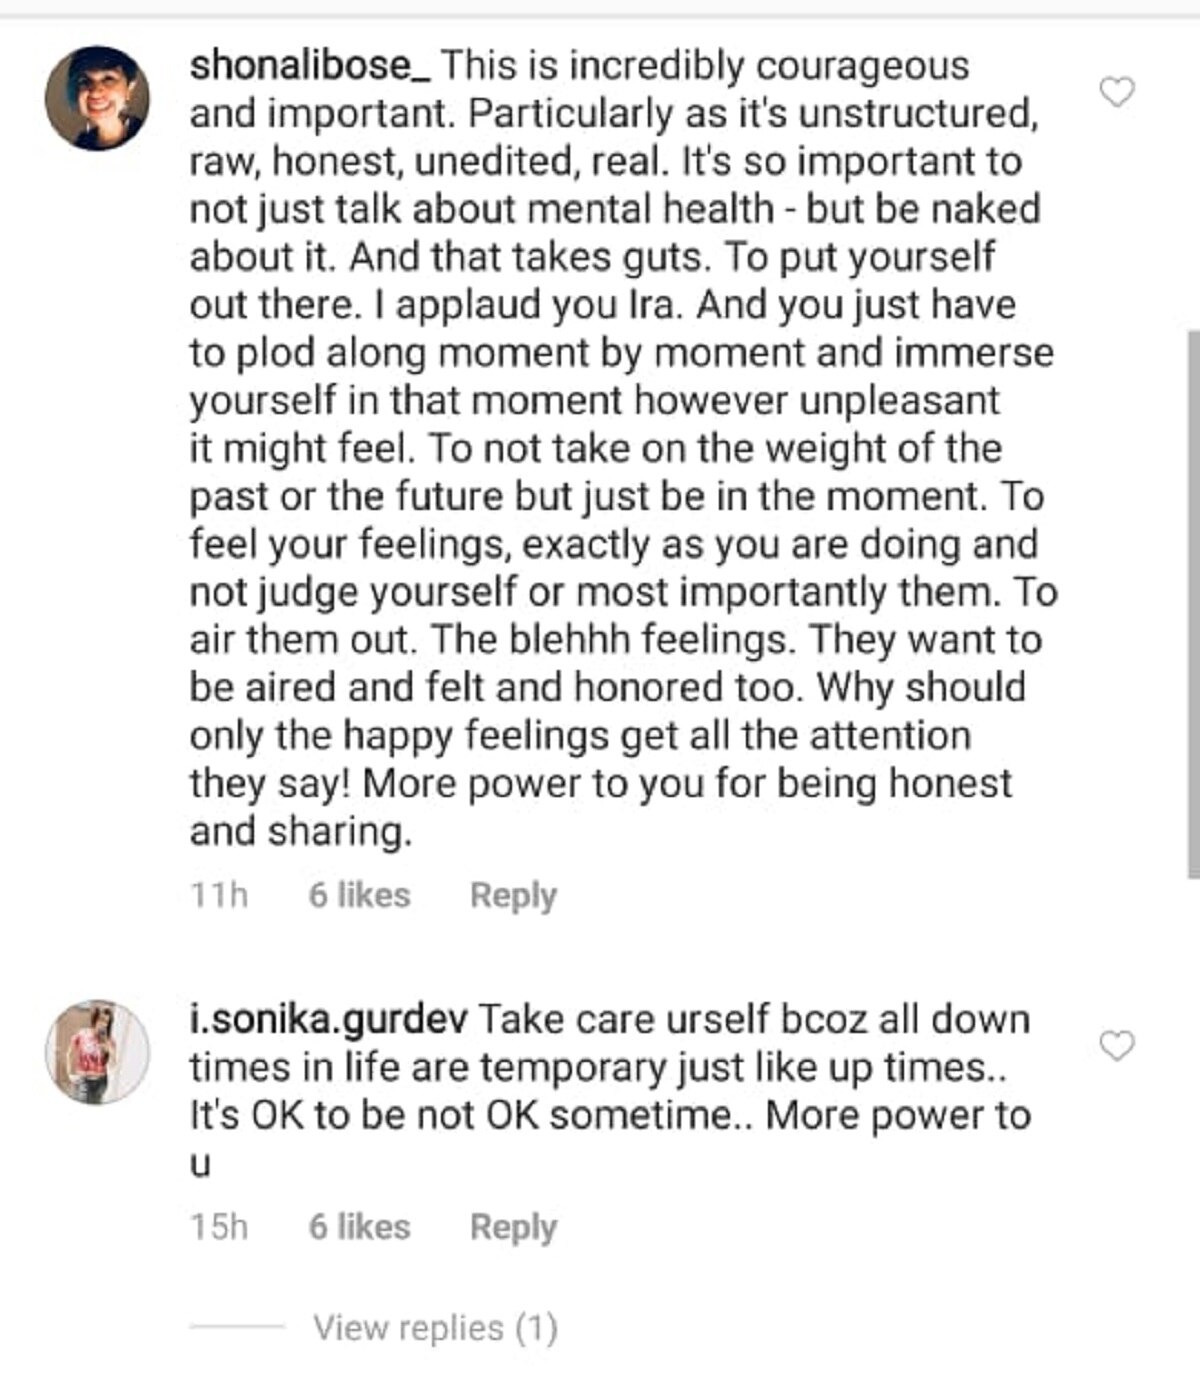Open i.sonika.gurdev's profile avatar

[97, 1051]
